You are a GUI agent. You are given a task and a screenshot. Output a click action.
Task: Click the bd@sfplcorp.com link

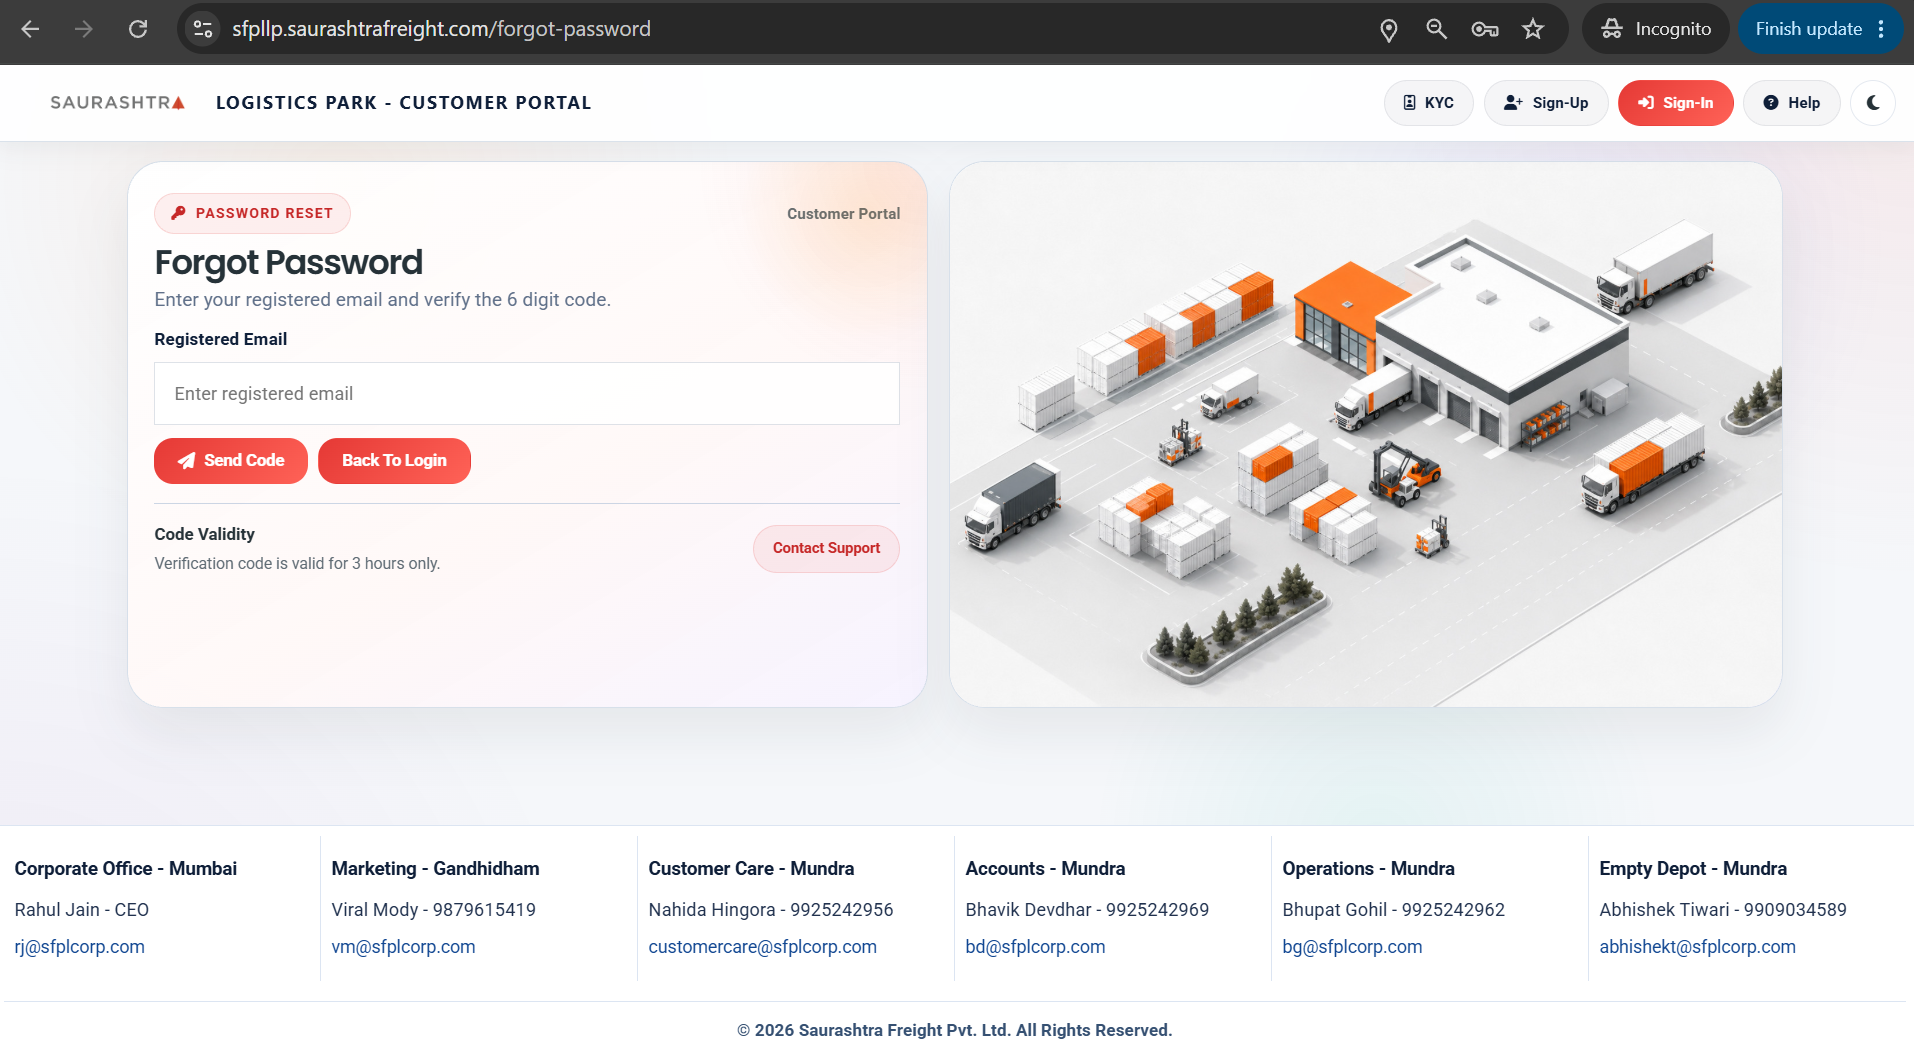point(1036,947)
